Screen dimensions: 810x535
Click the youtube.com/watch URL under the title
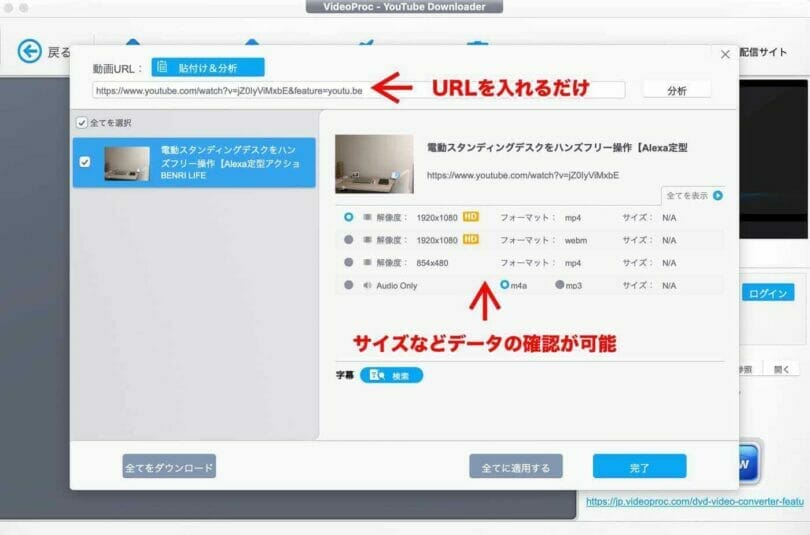[x=523, y=176]
